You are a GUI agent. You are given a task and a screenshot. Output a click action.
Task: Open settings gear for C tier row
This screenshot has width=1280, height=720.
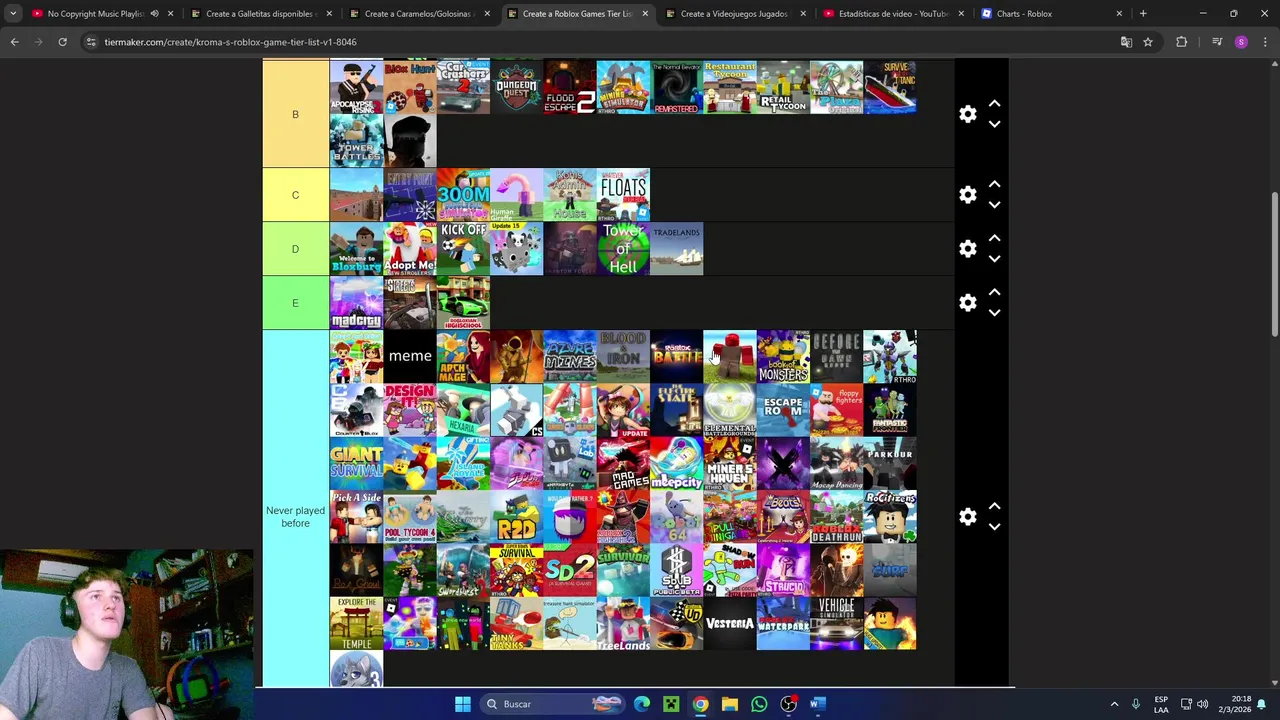point(967,195)
